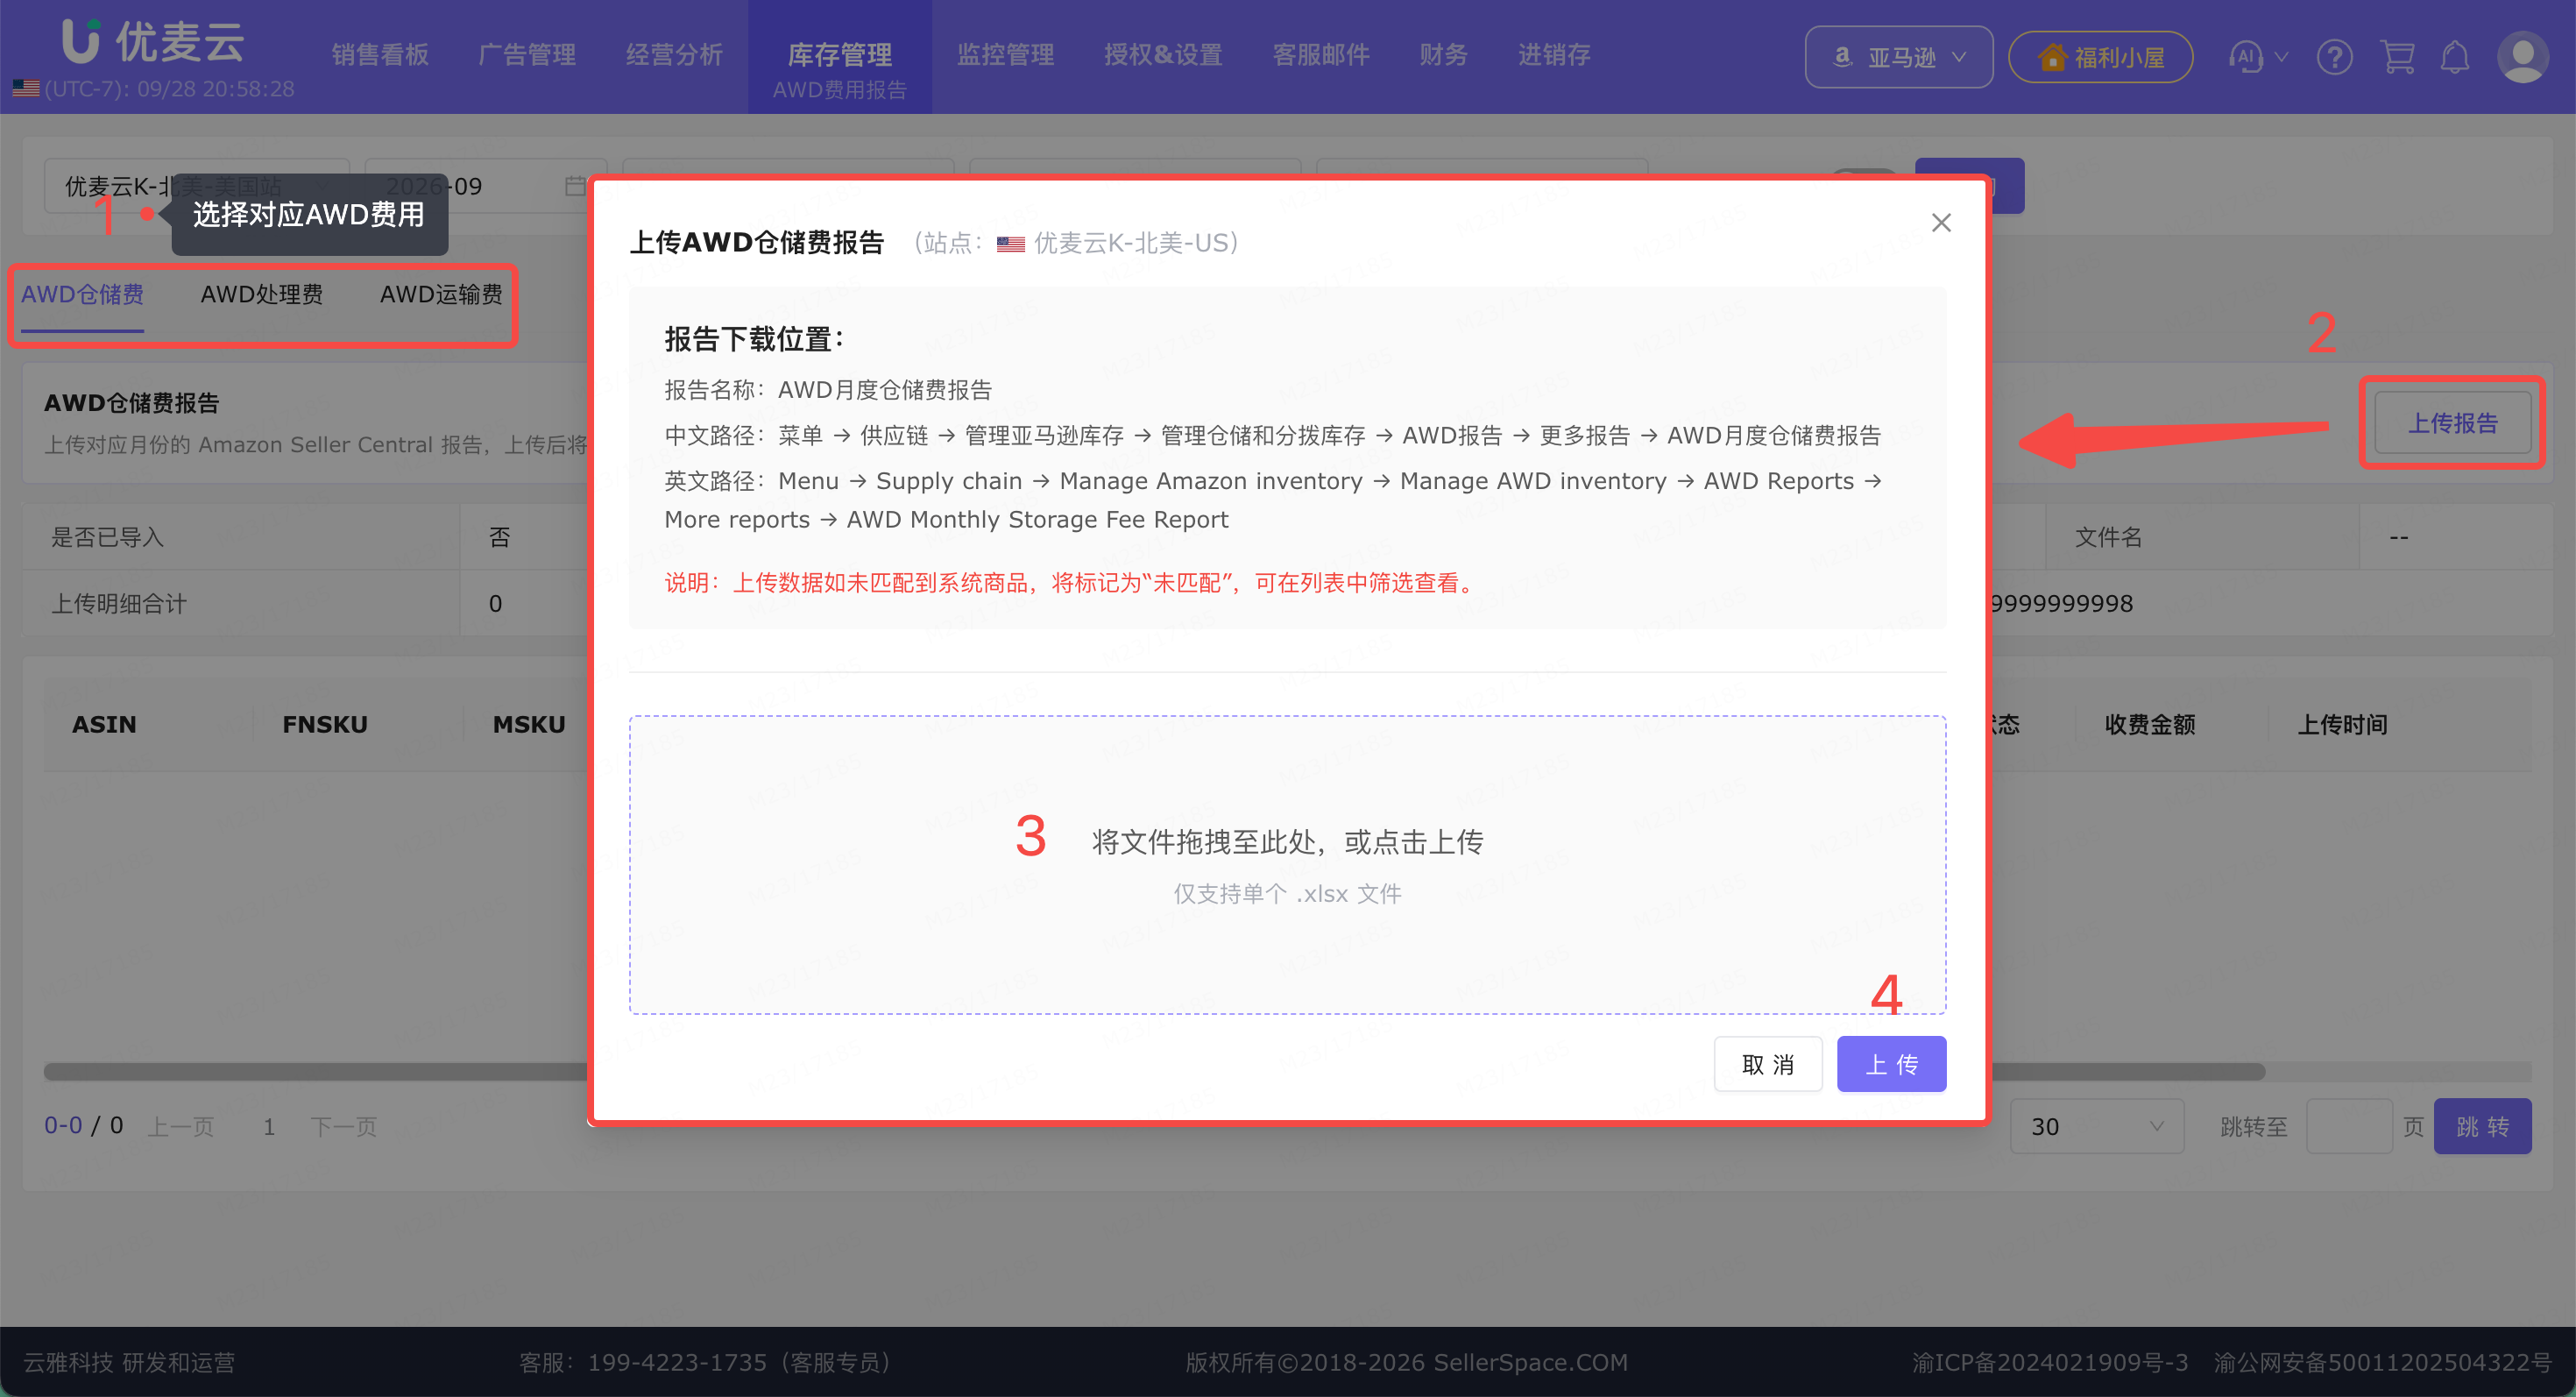Open the 监控管理 menu
The width and height of the screenshot is (2576, 1397).
1005,54
